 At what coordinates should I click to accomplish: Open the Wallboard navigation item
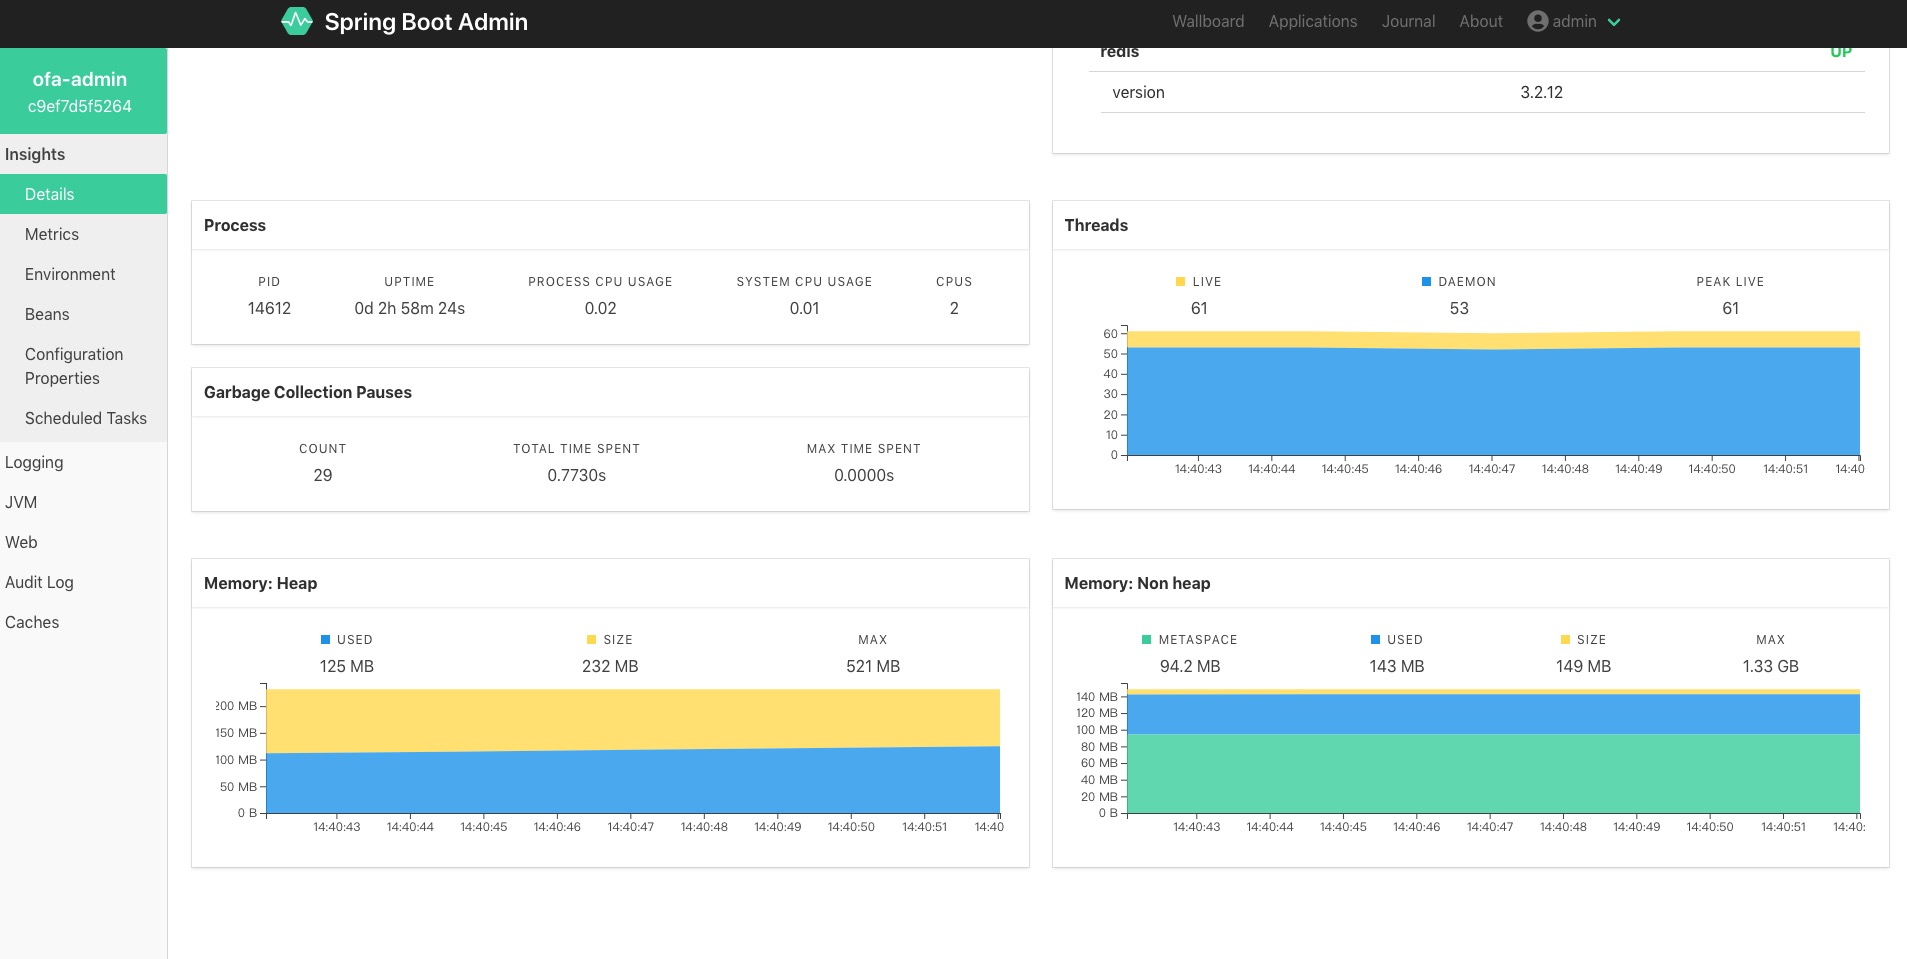[1208, 21]
